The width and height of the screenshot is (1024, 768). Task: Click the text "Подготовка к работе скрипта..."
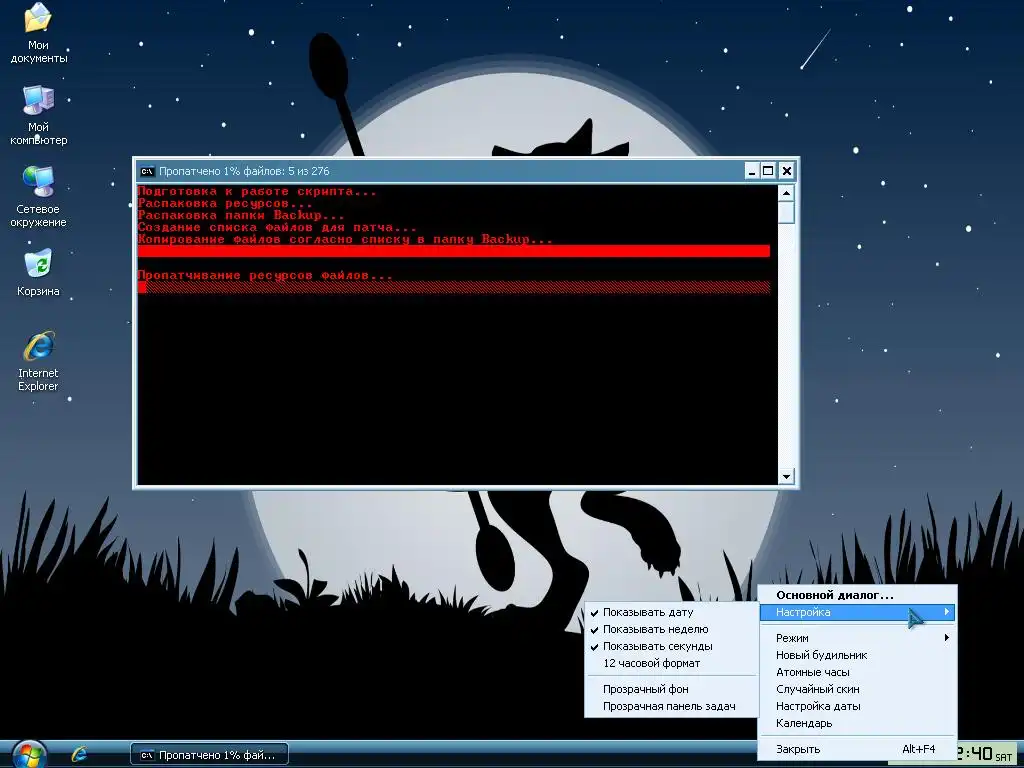coord(257,191)
